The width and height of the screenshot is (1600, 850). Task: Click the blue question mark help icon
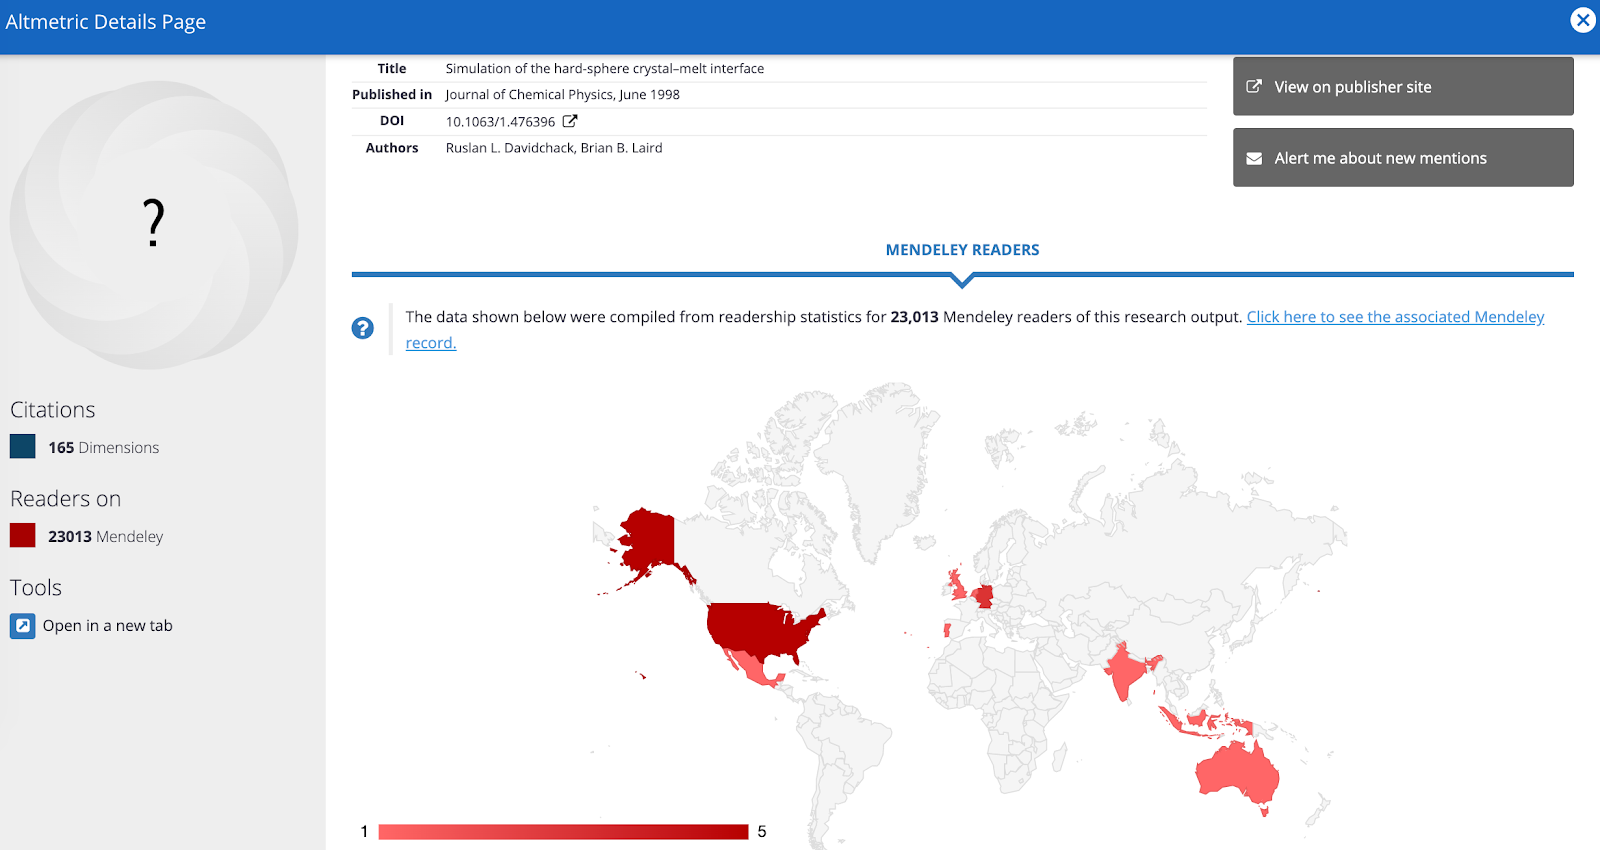click(x=363, y=328)
